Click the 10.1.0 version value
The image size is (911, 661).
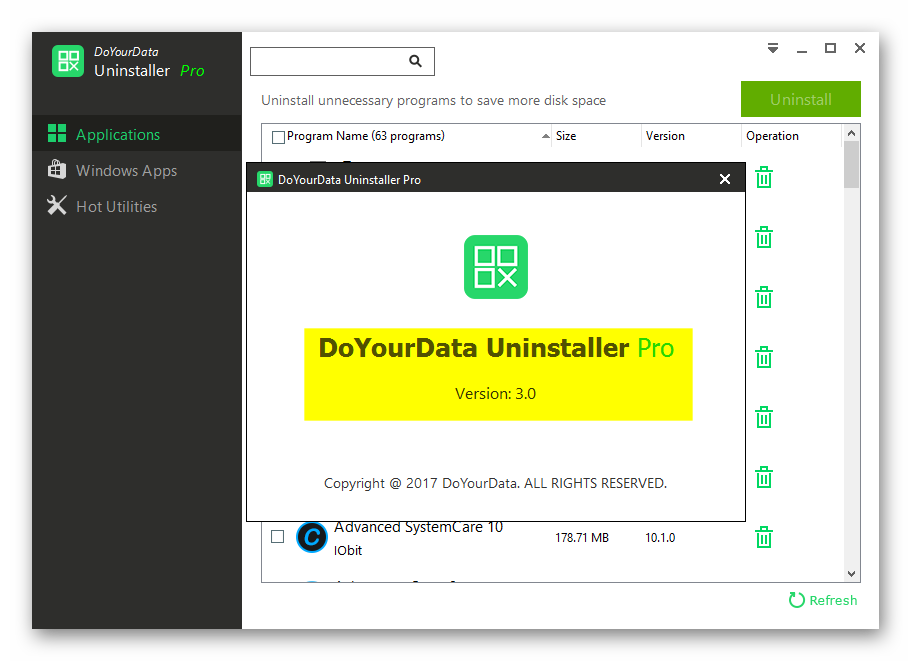tap(660, 538)
